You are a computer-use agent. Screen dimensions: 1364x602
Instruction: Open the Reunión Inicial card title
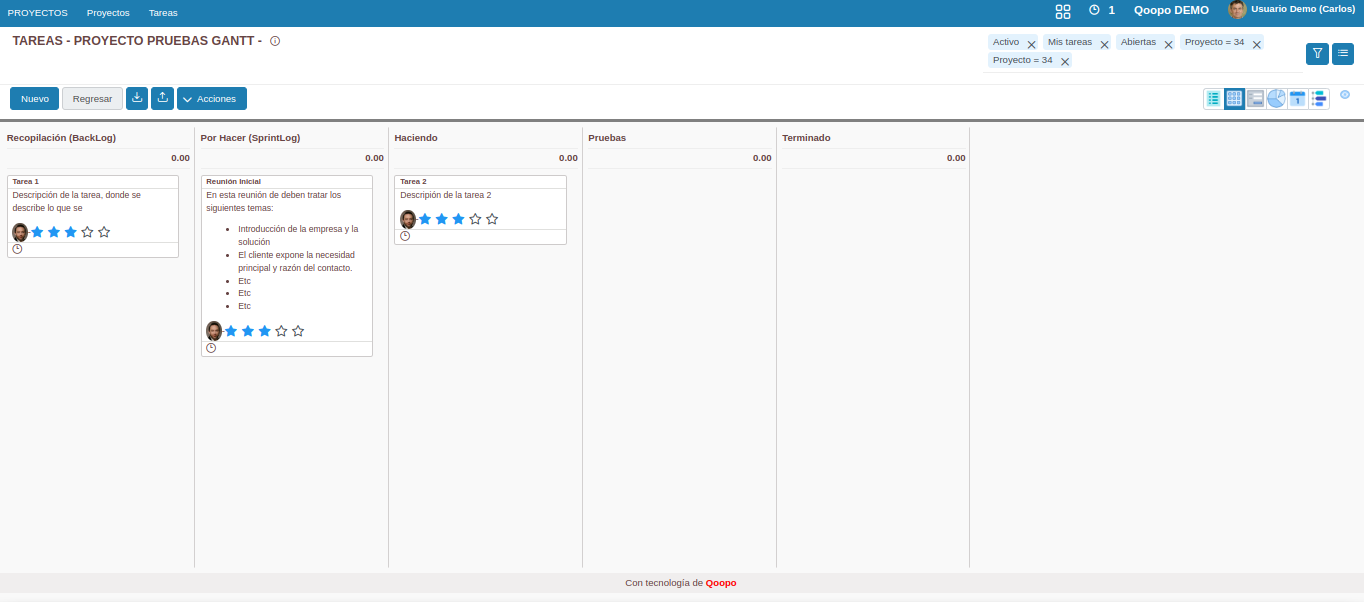[x=233, y=181]
